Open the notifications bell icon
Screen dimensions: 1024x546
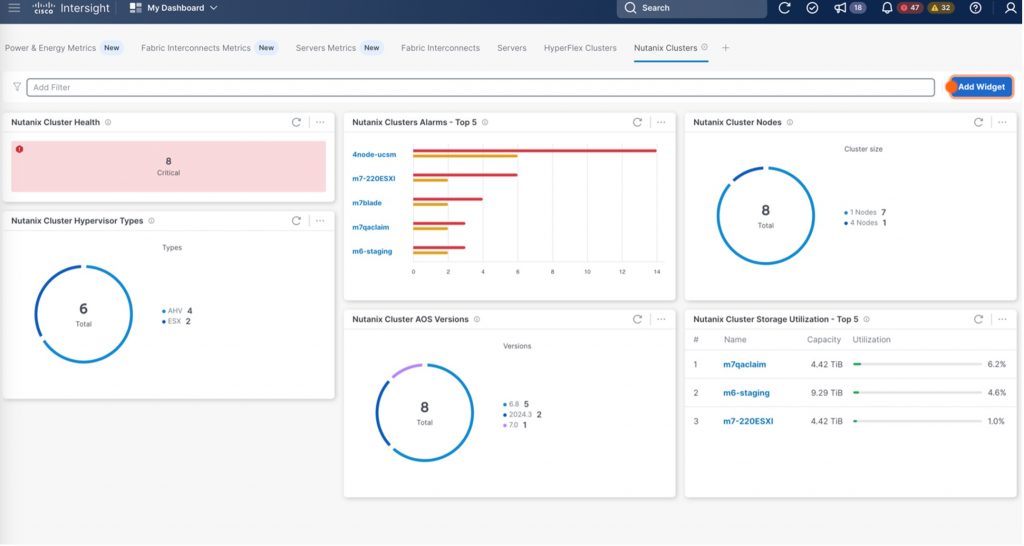tap(886, 8)
